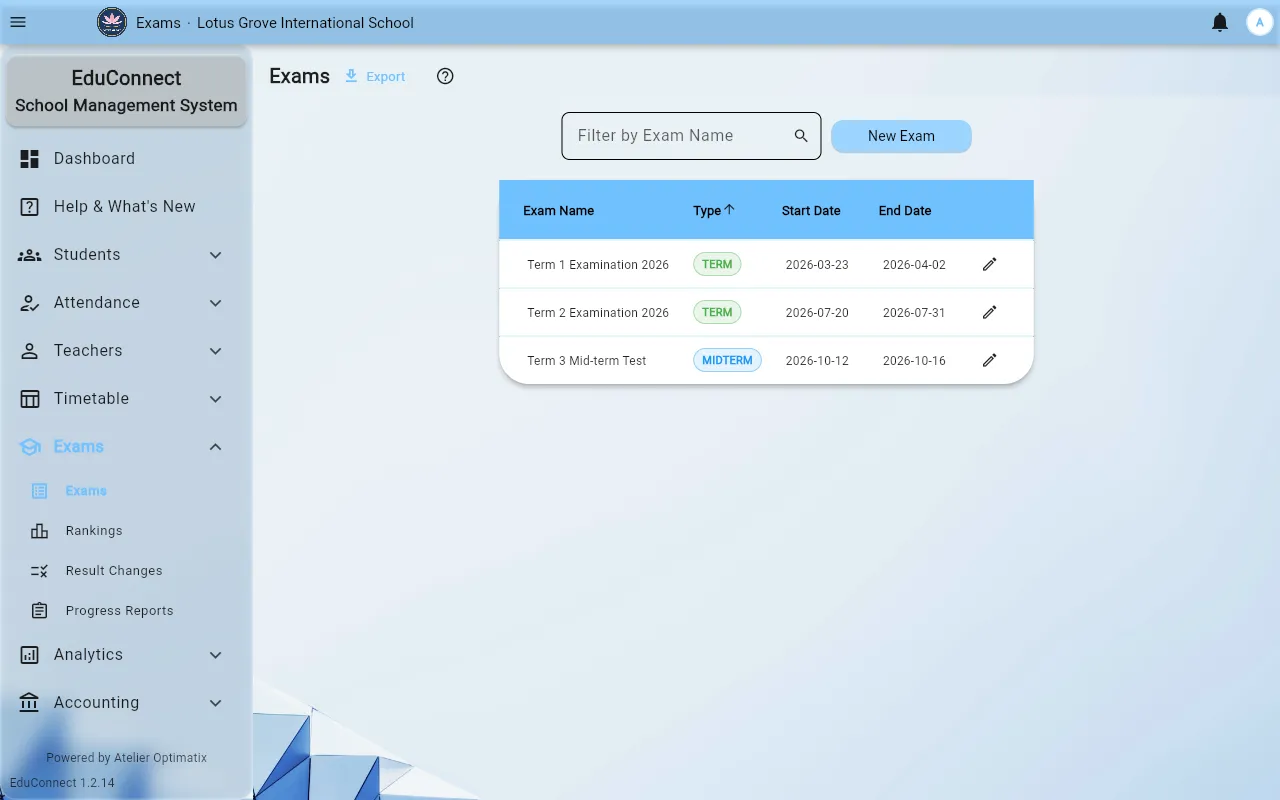1280x800 pixels.
Task: Open the user avatar menu
Action: (1259, 22)
